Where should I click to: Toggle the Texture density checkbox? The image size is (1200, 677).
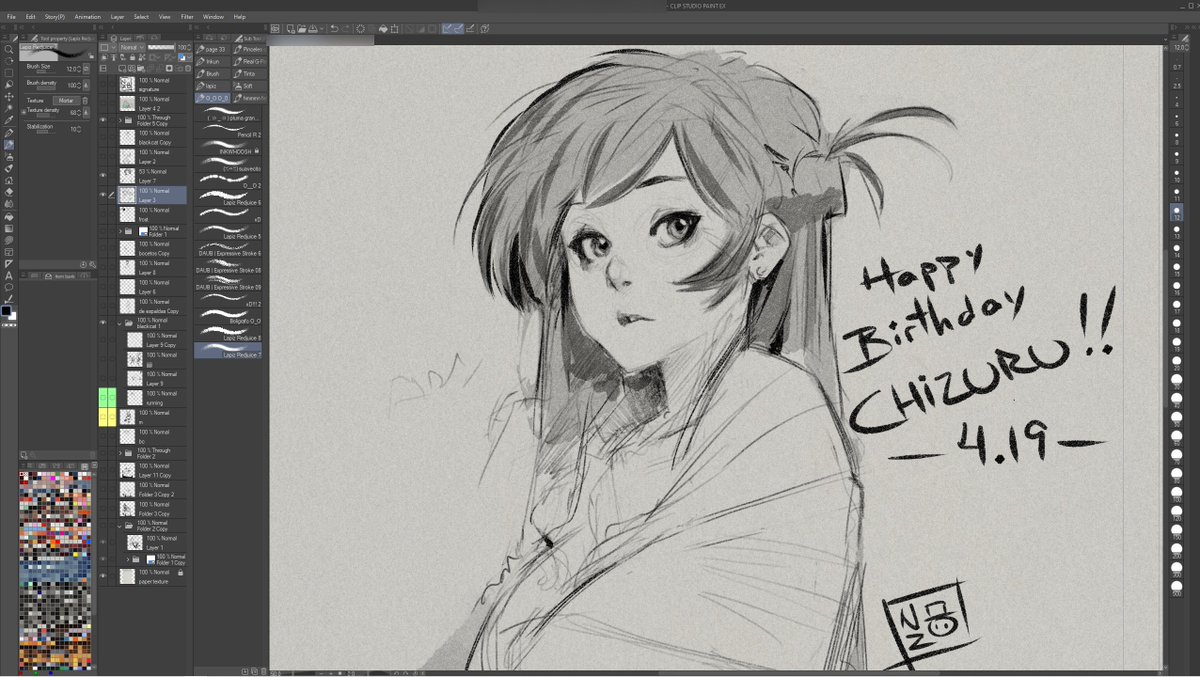pos(23,111)
